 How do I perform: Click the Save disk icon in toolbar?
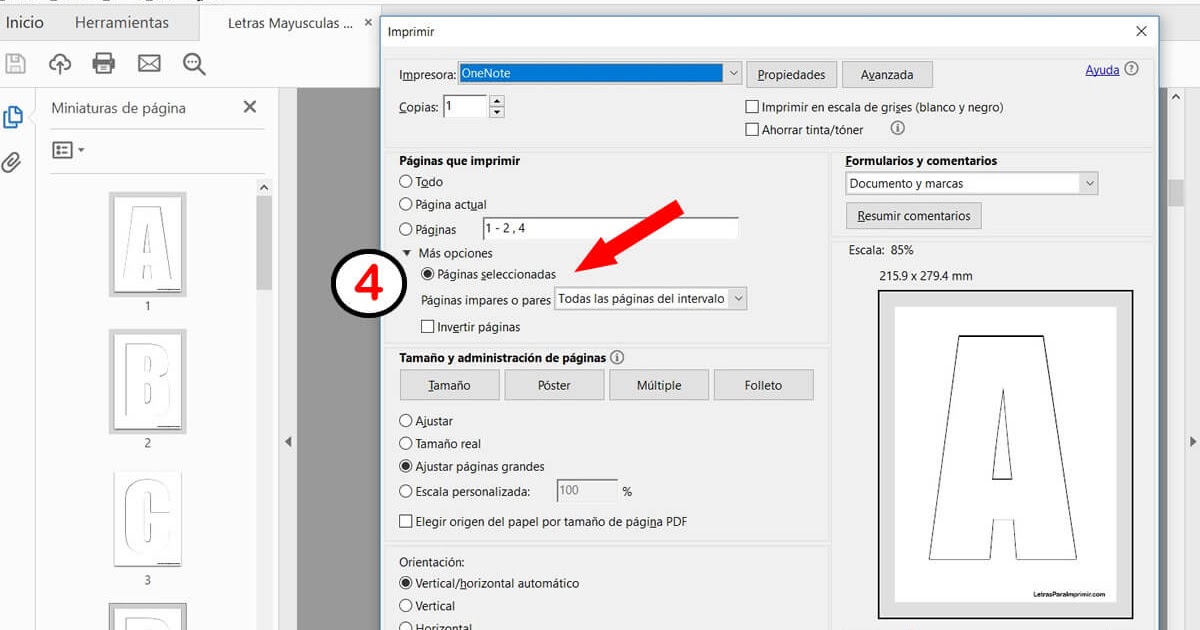[15, 64]
